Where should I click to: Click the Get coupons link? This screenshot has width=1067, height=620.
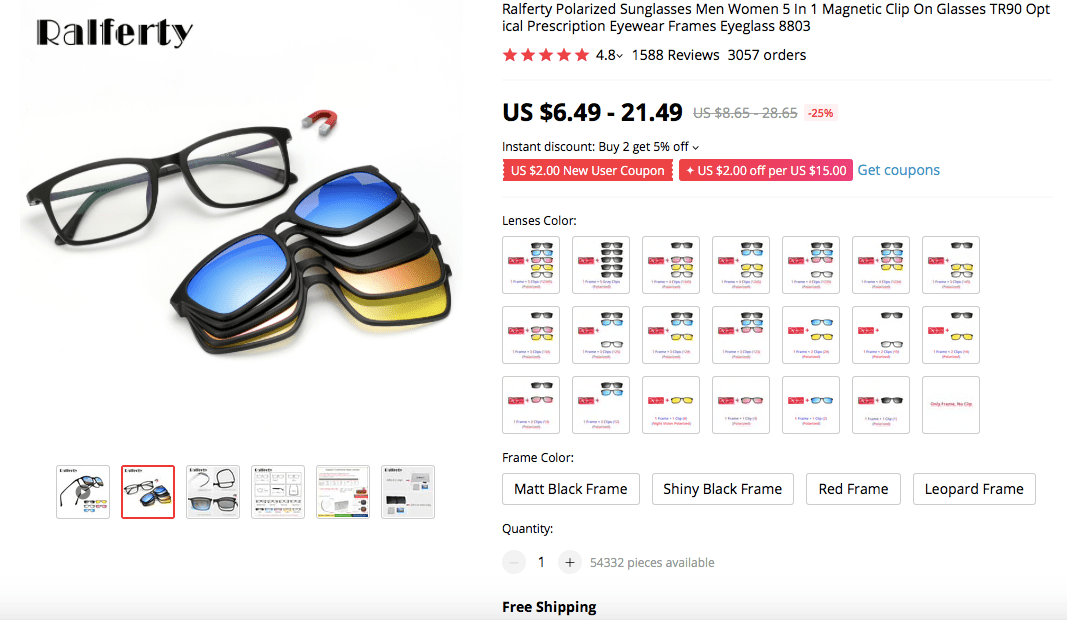898,170
